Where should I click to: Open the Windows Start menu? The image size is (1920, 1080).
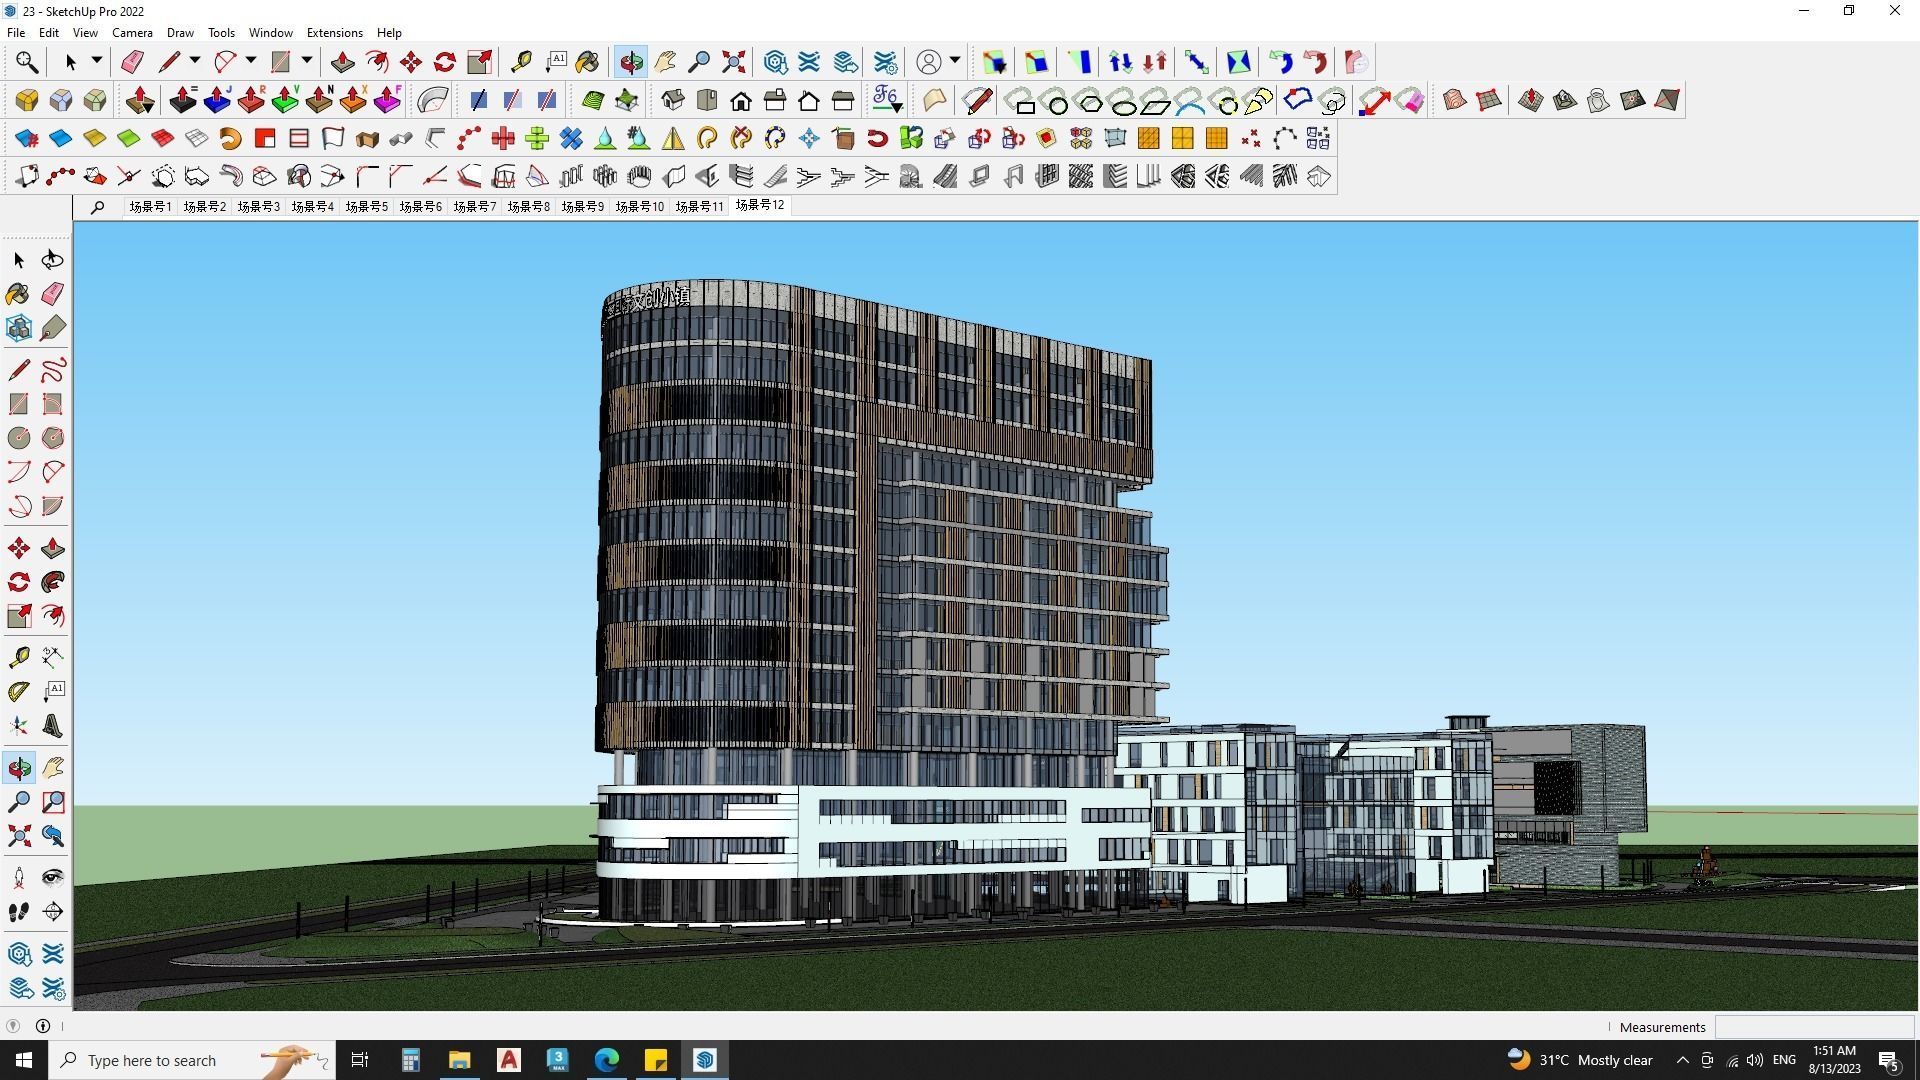pos(24,1060)
